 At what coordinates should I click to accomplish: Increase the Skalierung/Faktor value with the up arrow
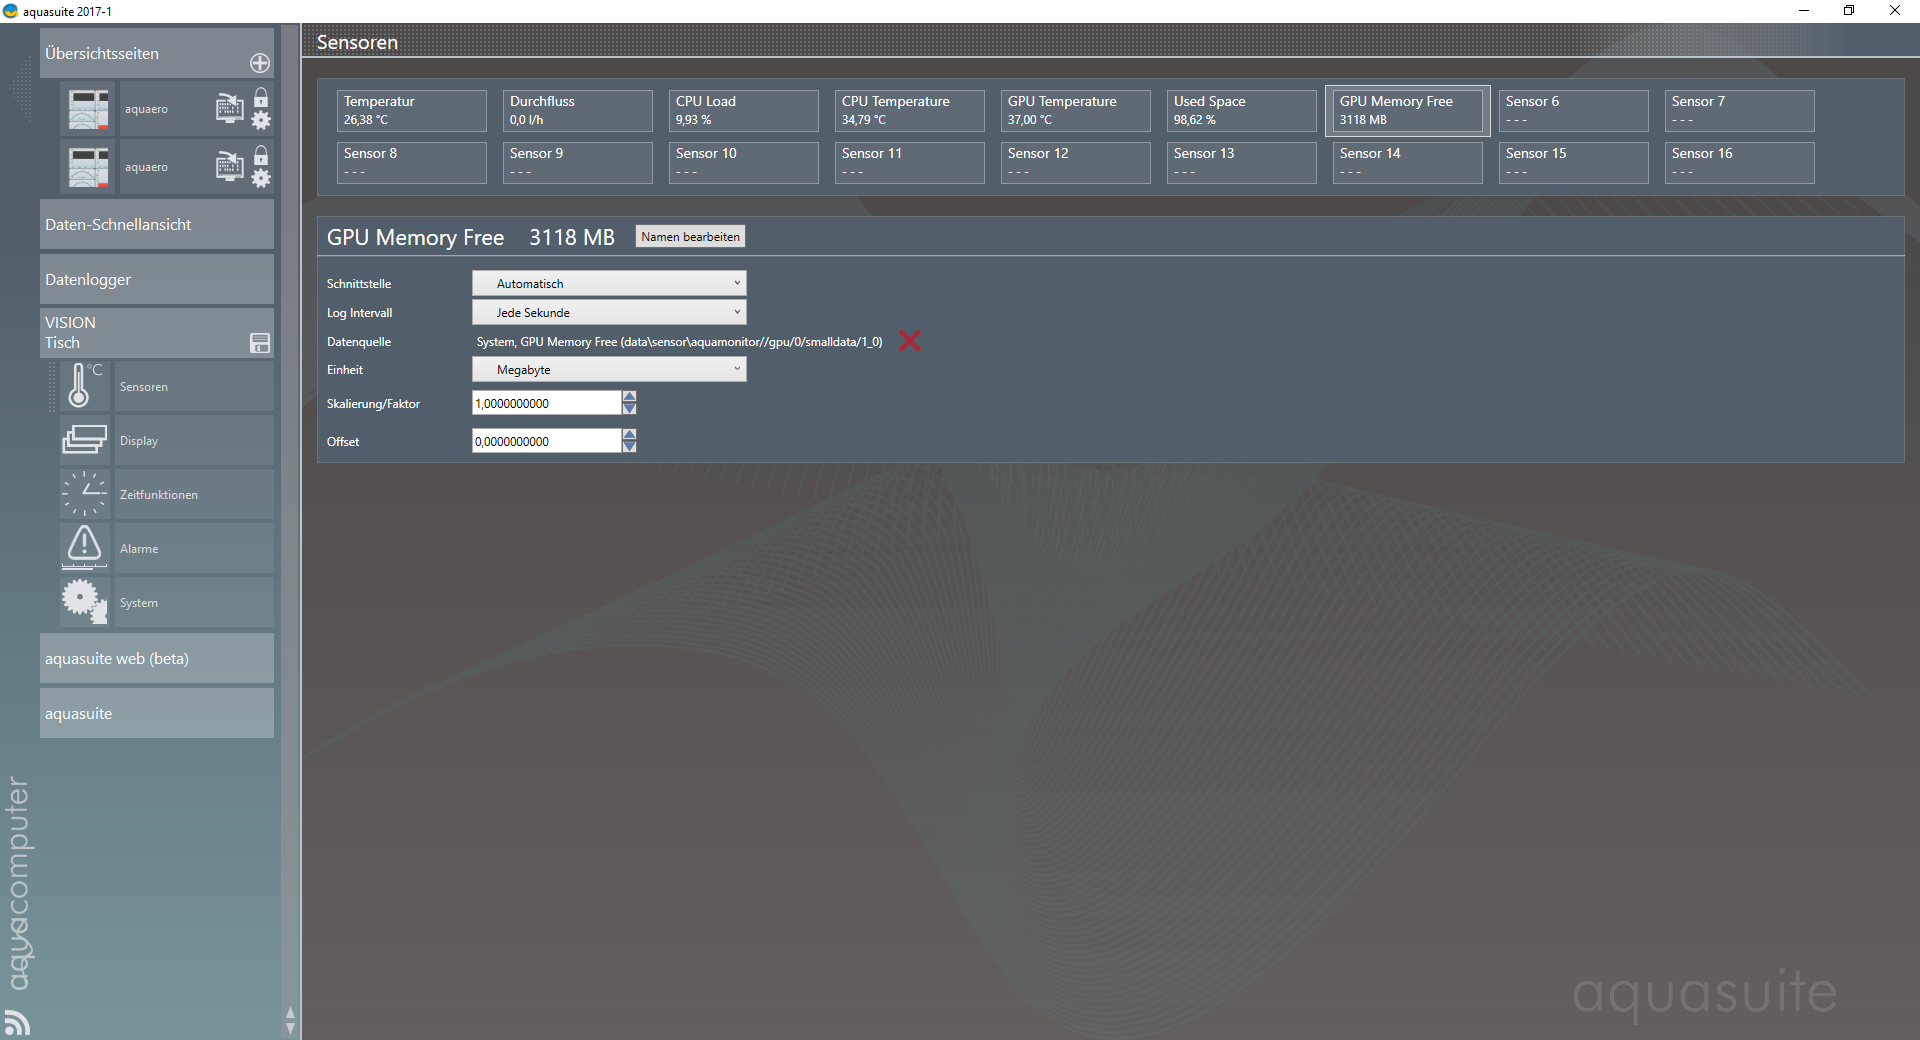point(629,397)
